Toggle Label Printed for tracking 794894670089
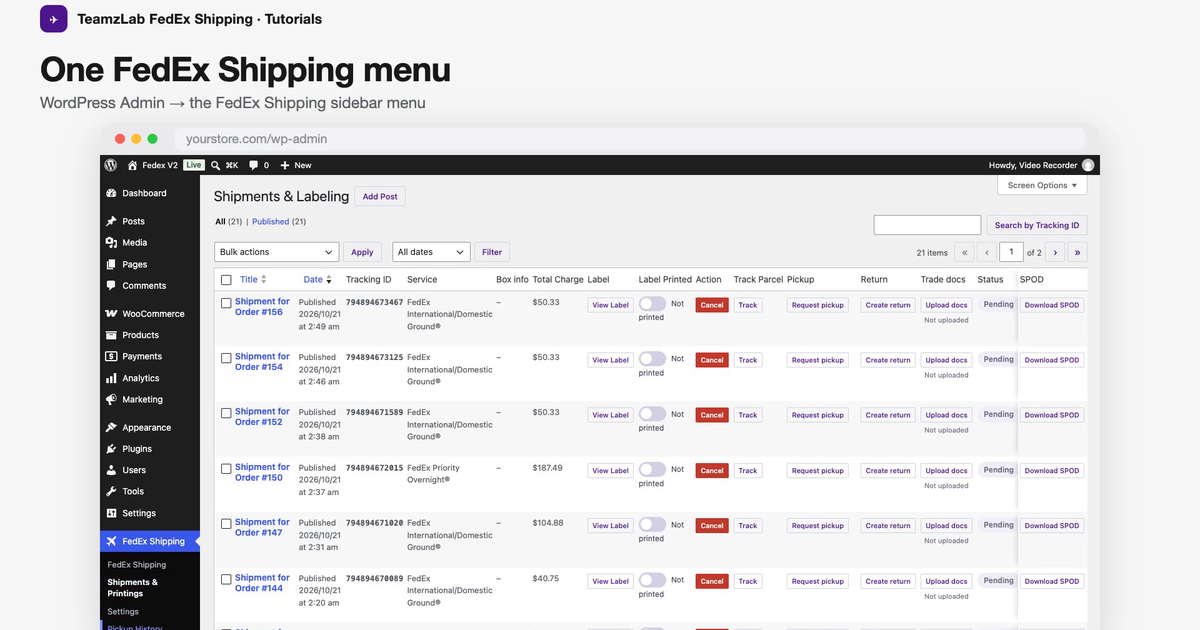The image size is (1200, 630). click(x=652, y=579)
